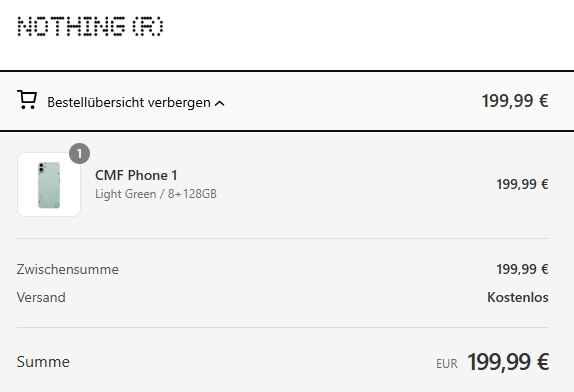Click the header total 199,99 €
The width and height of the screenshot is (574, 392).
point(515,101)
